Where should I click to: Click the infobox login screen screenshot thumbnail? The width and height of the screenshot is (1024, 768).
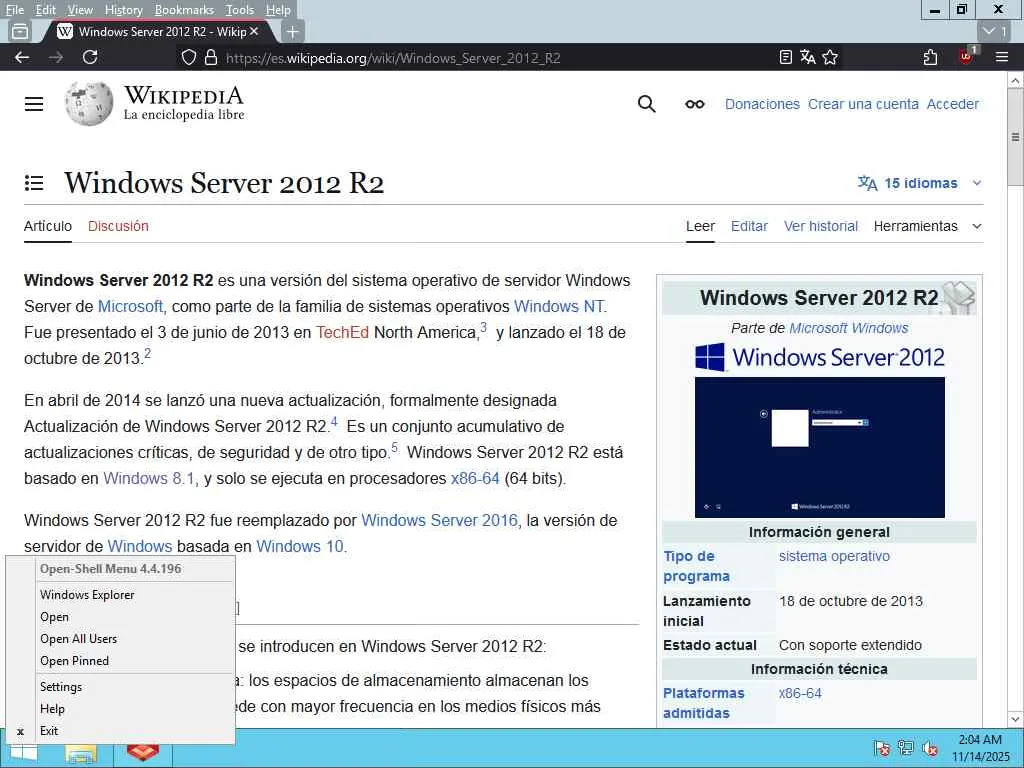coord(820,447)
